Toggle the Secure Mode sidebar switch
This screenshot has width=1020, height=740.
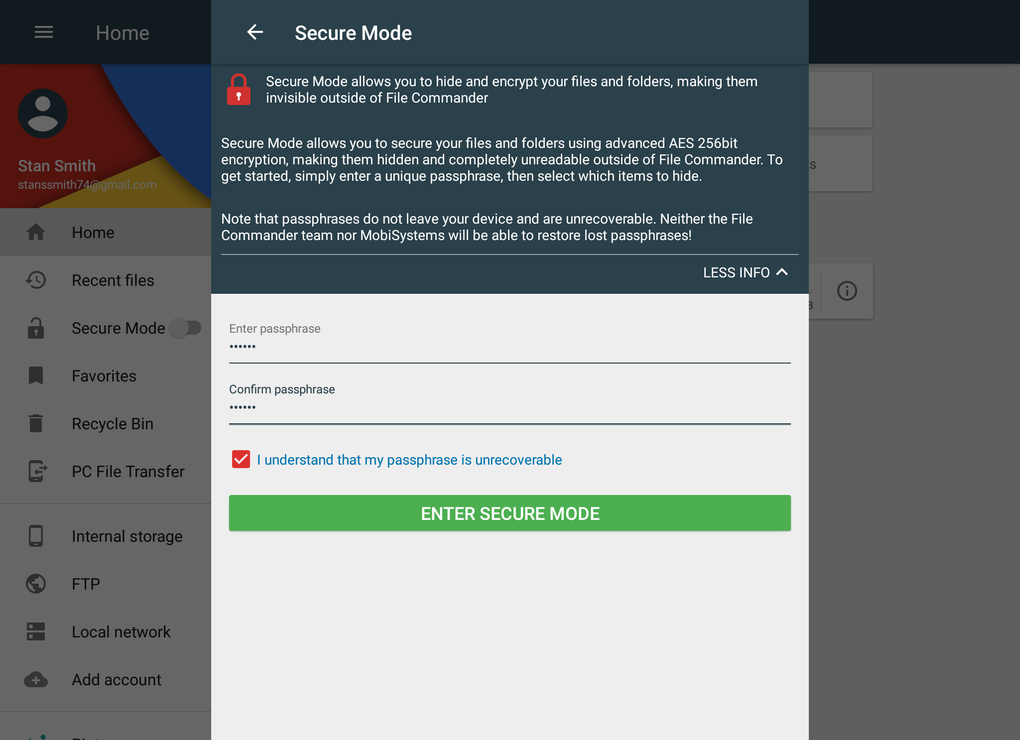click(184, 328)
